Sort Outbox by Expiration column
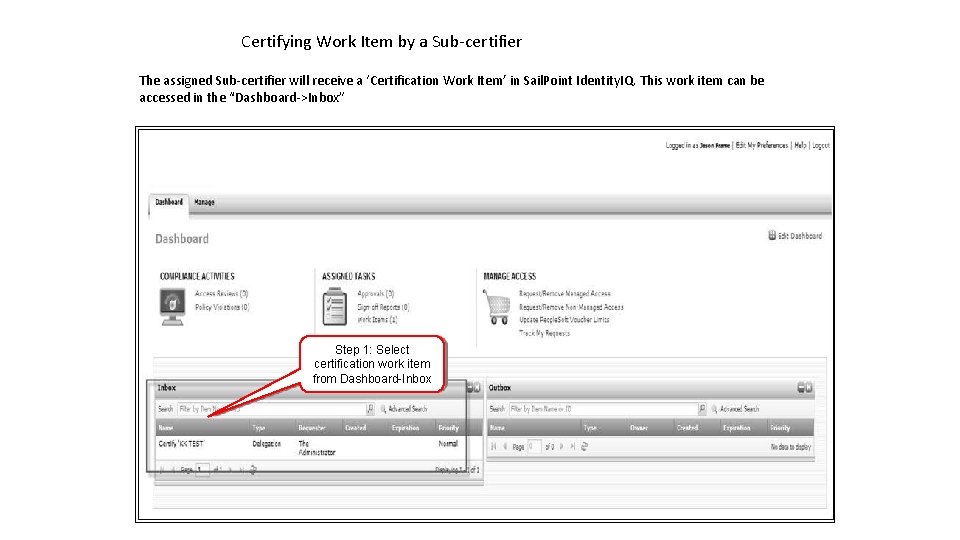Image resolution: width=960 pixels, height=540 pixels. [x=737, y=428]
